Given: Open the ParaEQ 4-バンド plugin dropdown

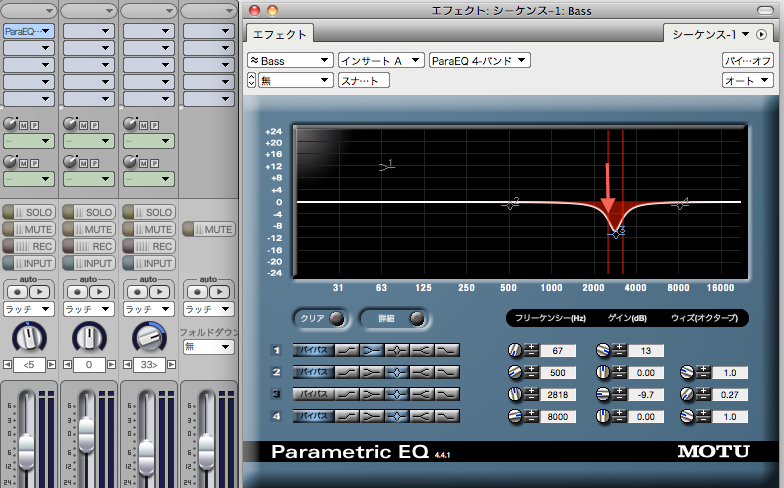Looking at the screenshot, I should (480, 60).
